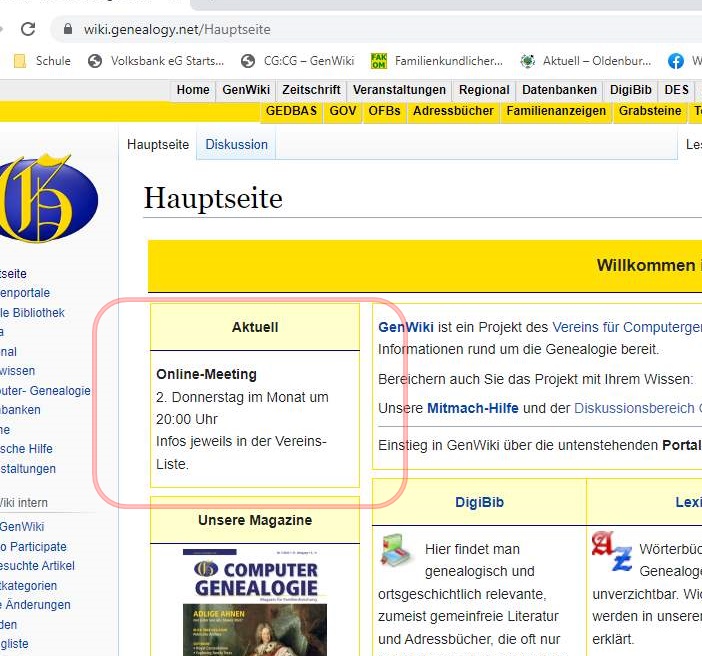The width and height of the screenshot is (702, 656).
Task: Open sidebar link ending in Bibliothek
Action: pyautogui.click(x=32, y=313)
